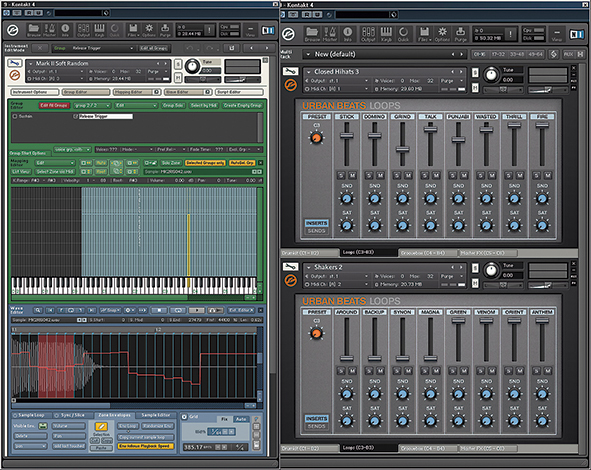Mute the STICK channel in Closed Hihats 3
The image size is (591, 470).
352,175
